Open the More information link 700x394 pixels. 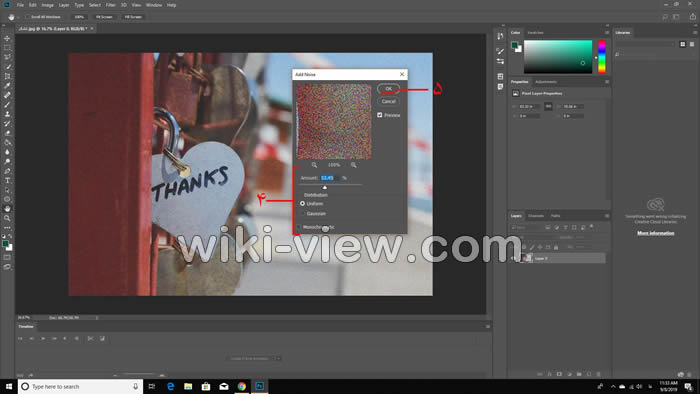coord(655,233)
